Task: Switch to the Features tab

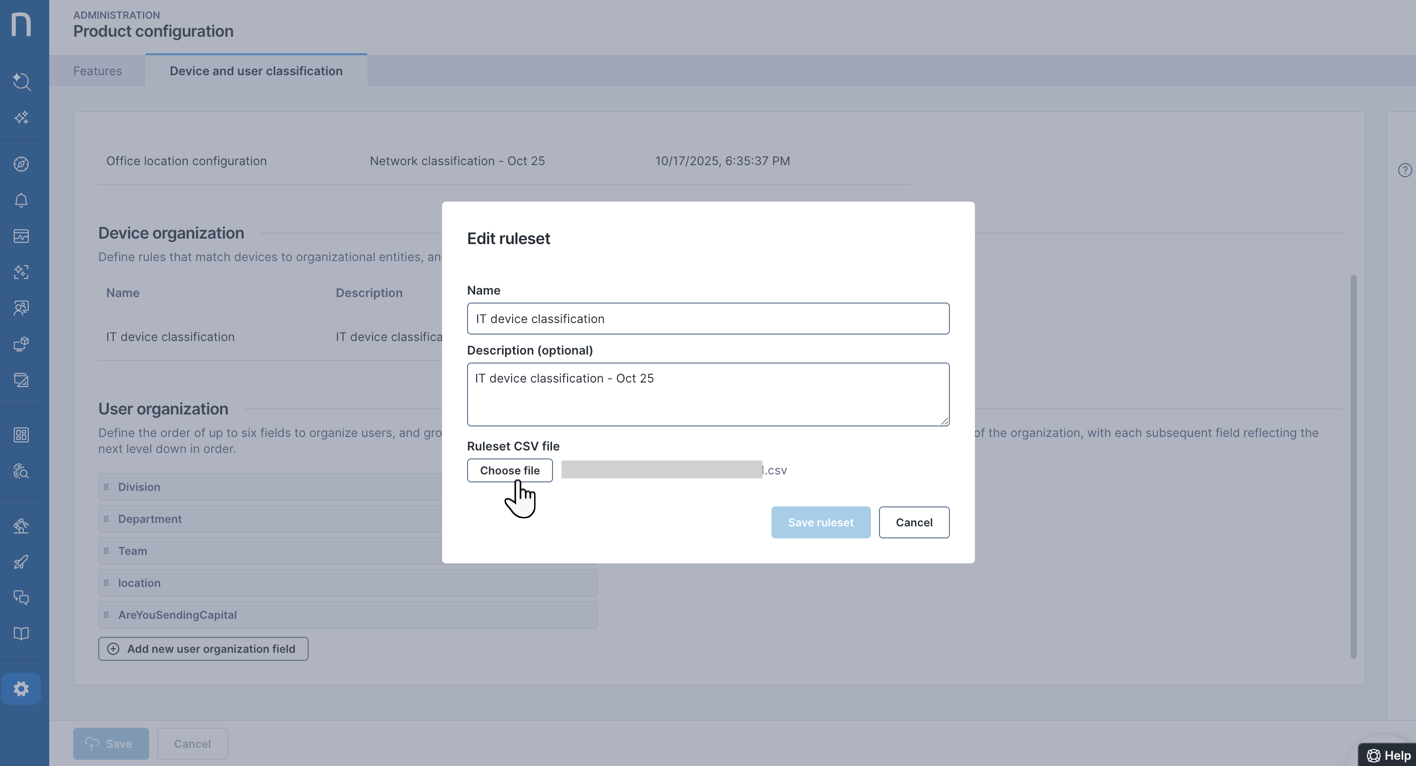Action: tap(98, 71)
